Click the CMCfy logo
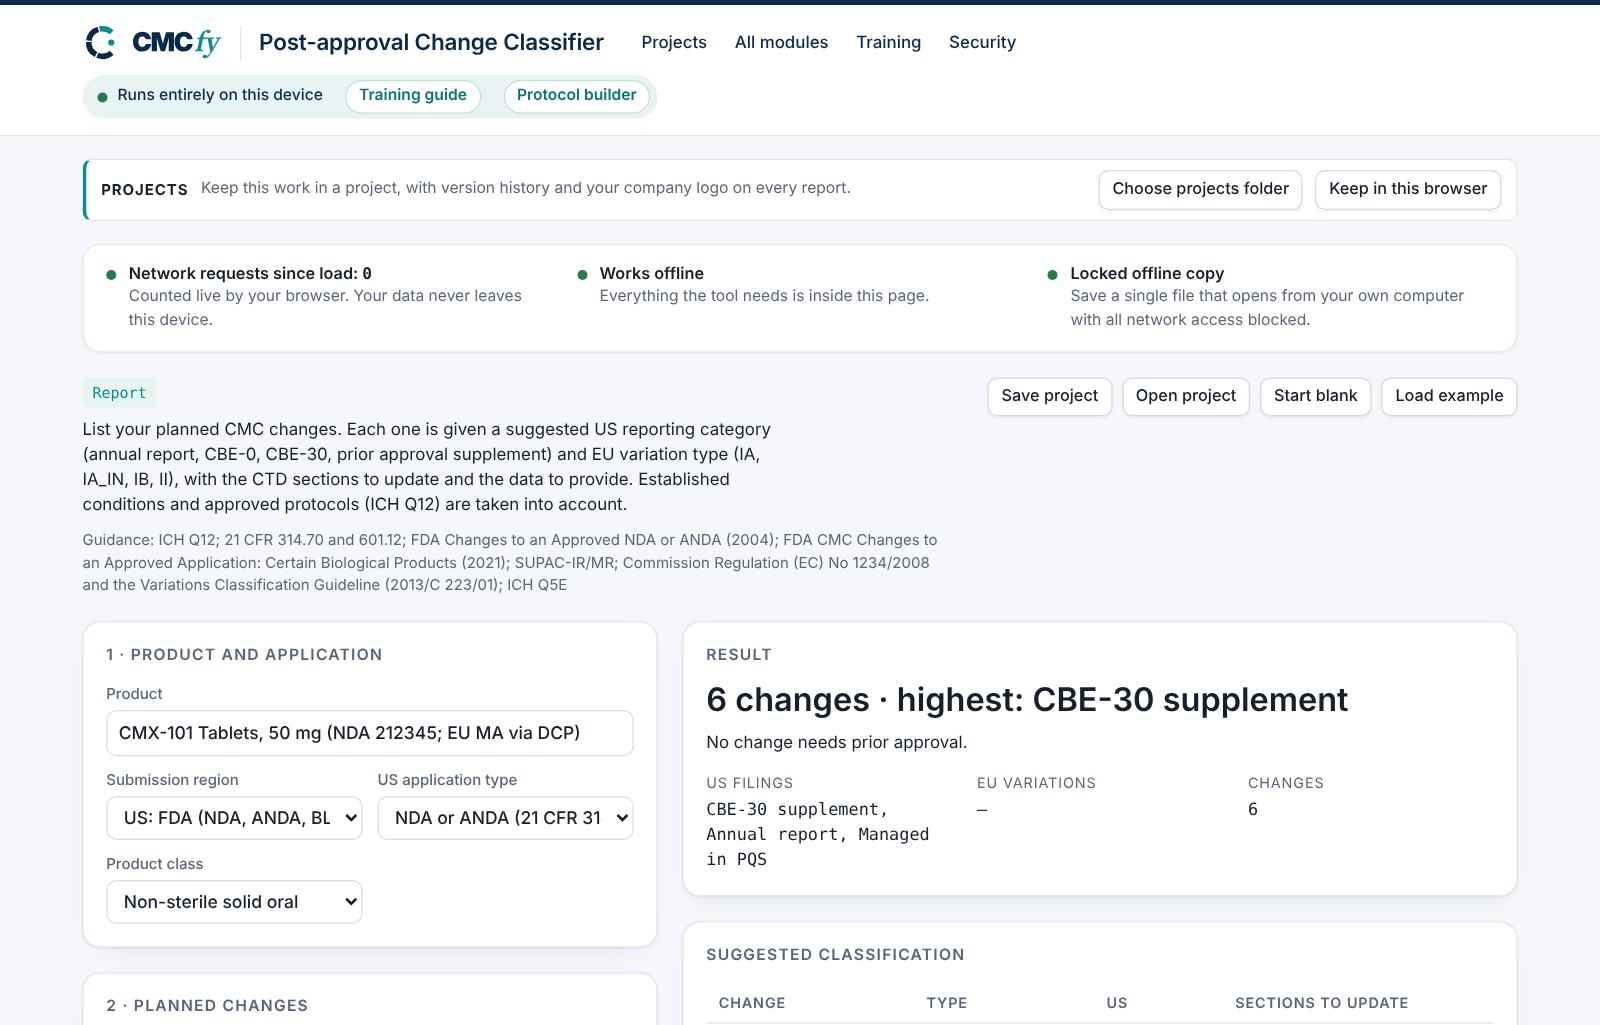Image resolution: width=1600 pixels, height=1025 pixels. pos(153,42)
